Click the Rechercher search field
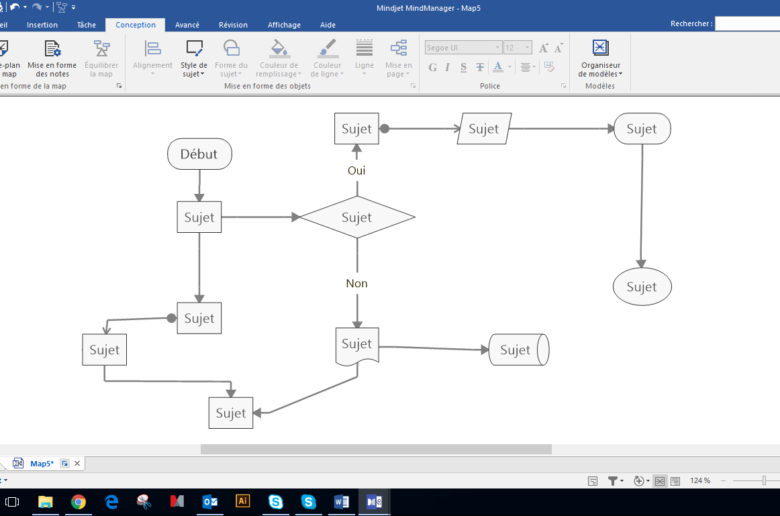 coord(747,23)
